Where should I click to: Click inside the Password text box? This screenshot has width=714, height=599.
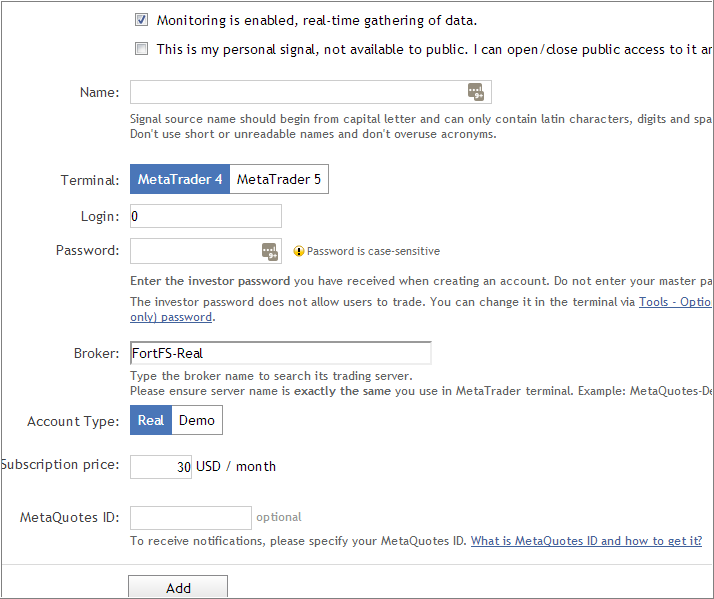(206, 251)
